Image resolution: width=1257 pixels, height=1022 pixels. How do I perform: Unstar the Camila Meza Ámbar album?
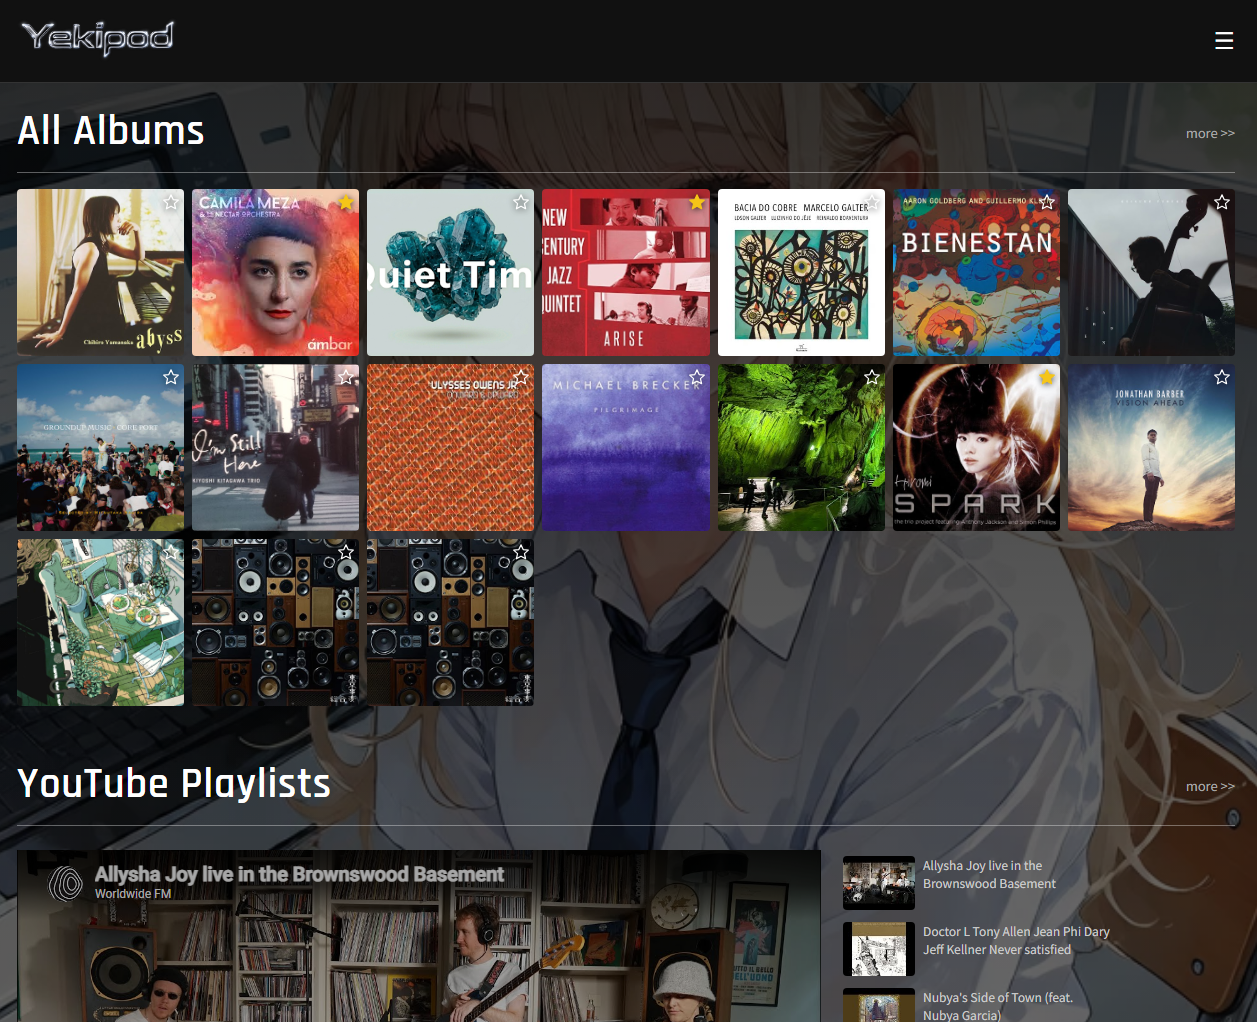(x=346, y=203)
